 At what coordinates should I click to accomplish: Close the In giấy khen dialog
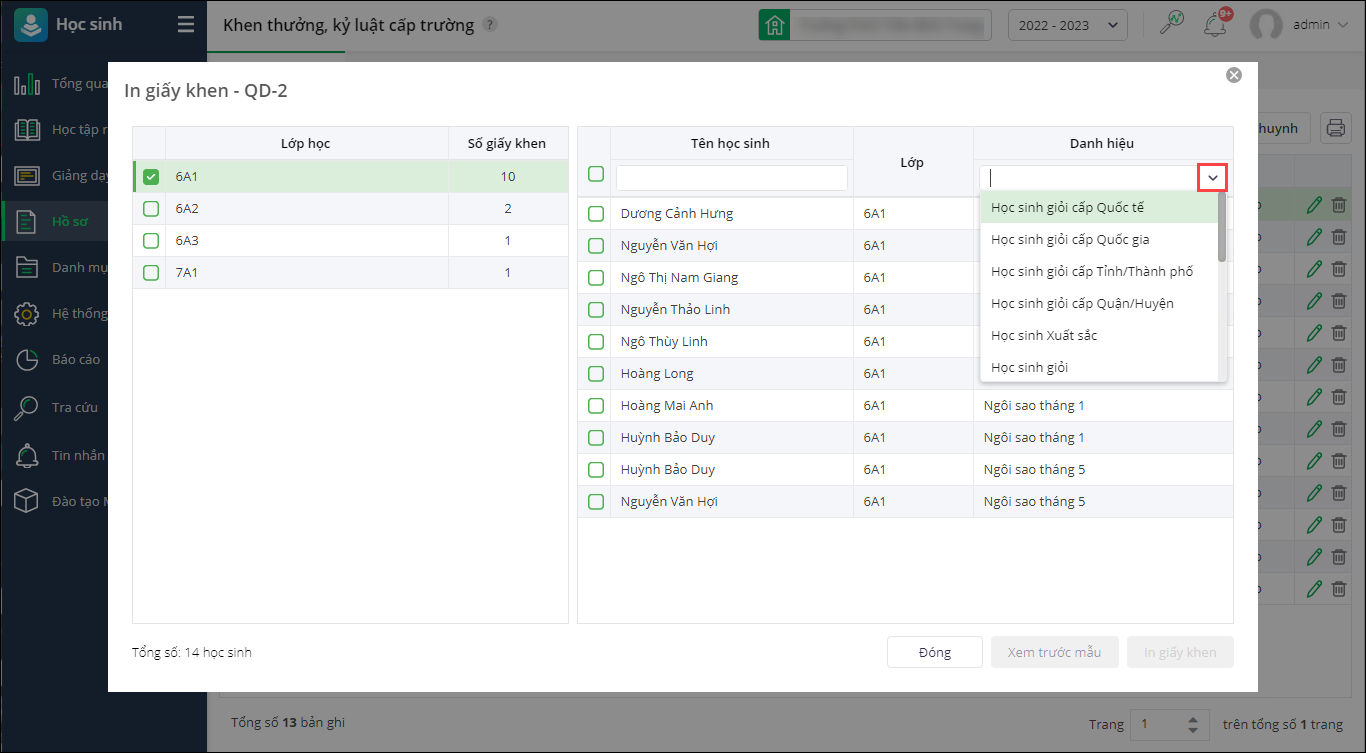pyautogui.click(x=1234, y=75)
